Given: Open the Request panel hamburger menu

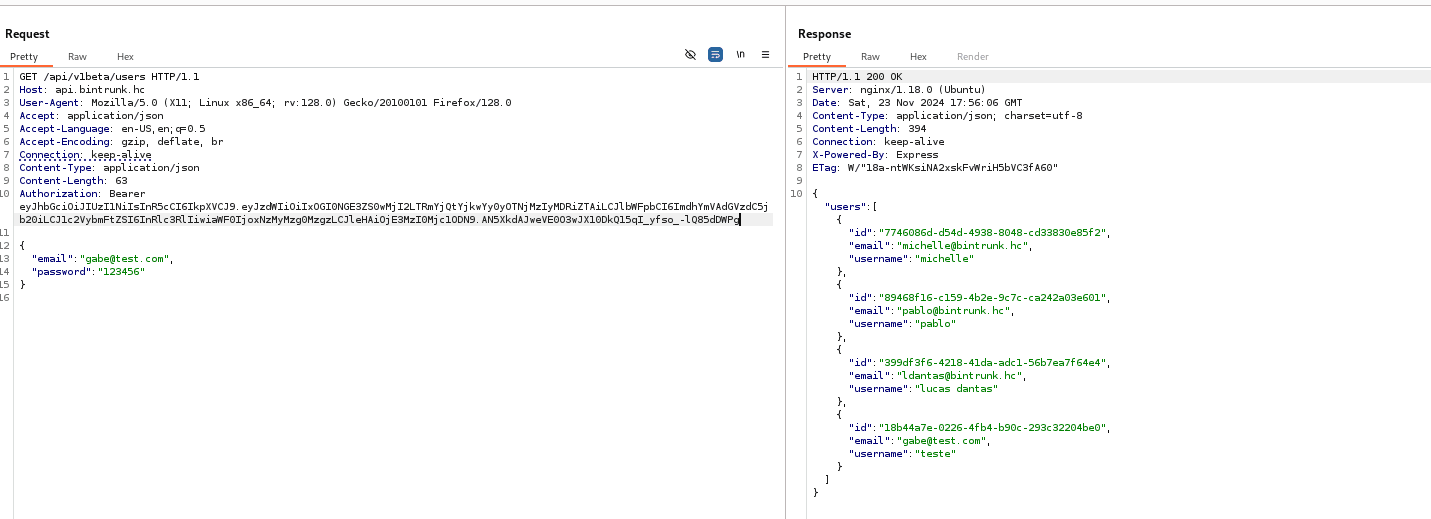Looking at the screenshot, I should [766, 55].
